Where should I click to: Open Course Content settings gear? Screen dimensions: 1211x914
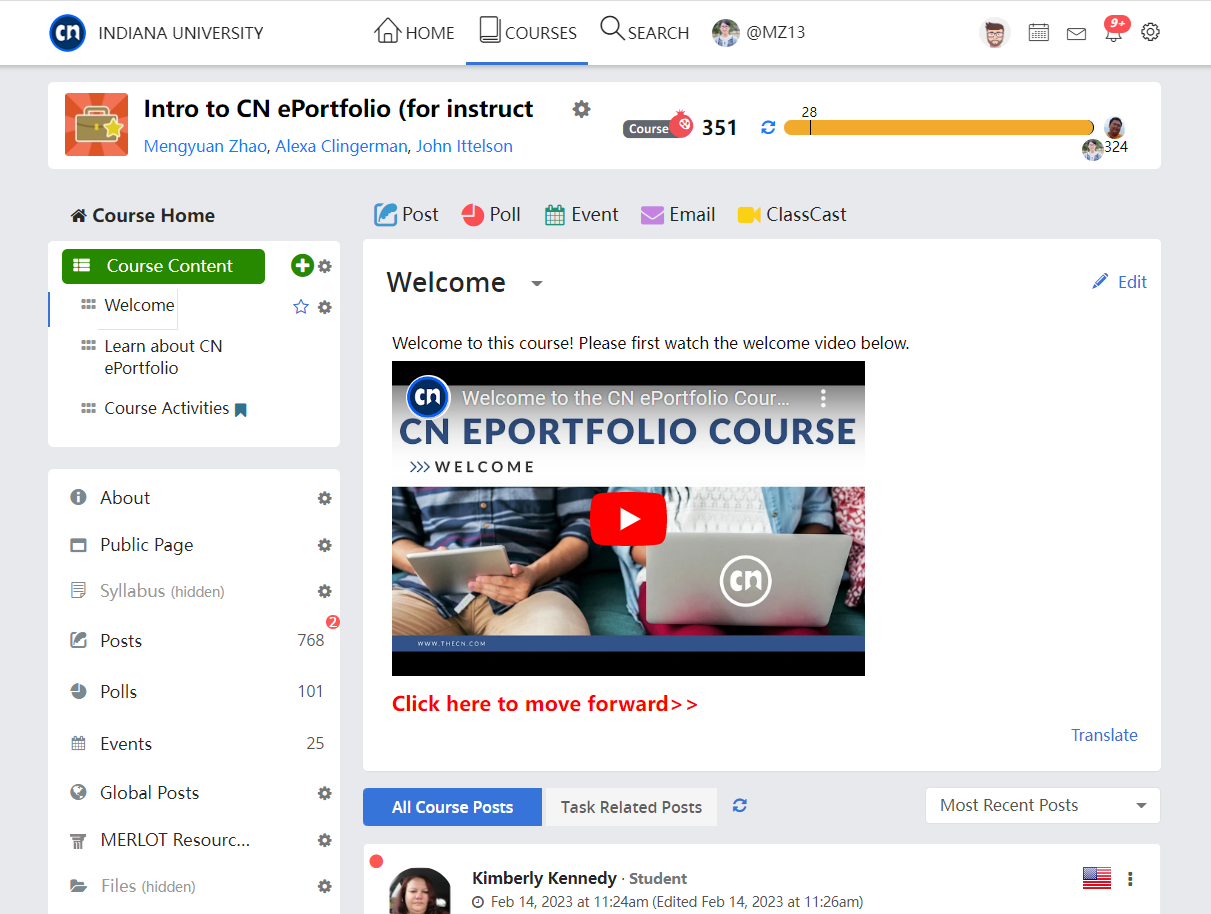pyautogui.click(x=325, y=267)
